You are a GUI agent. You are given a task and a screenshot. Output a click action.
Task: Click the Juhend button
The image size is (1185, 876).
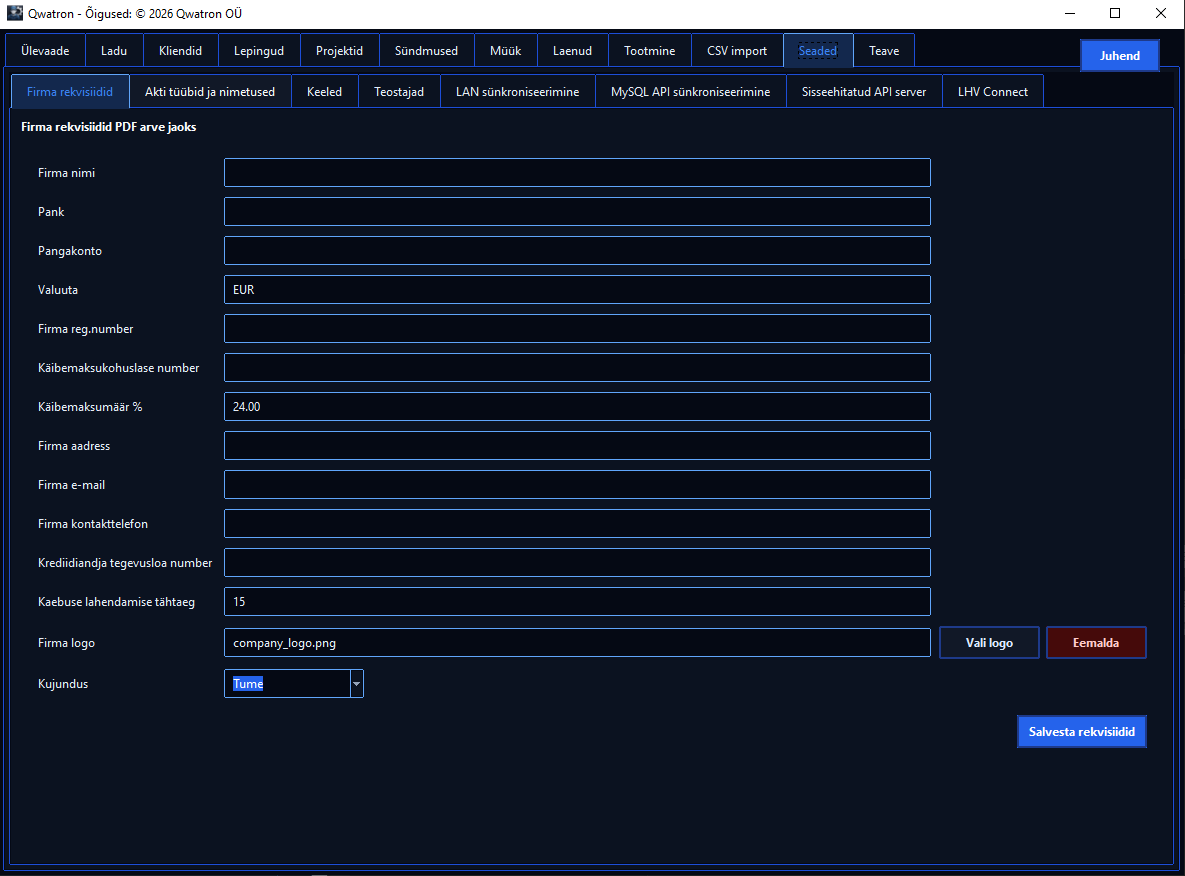(x=1119, y=56)
